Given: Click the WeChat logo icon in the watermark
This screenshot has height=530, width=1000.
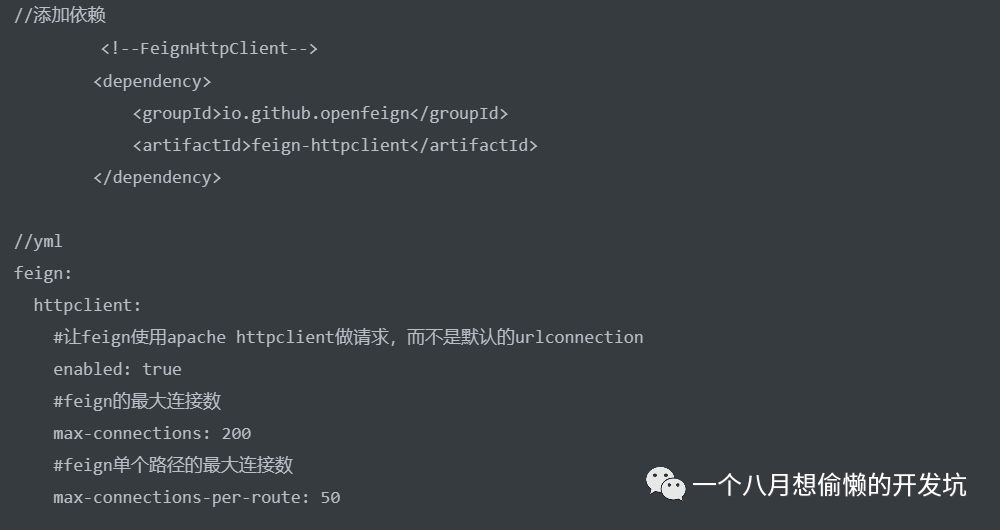Looking at the screenshot, I should pyautogui.click(x=665, y=485).
